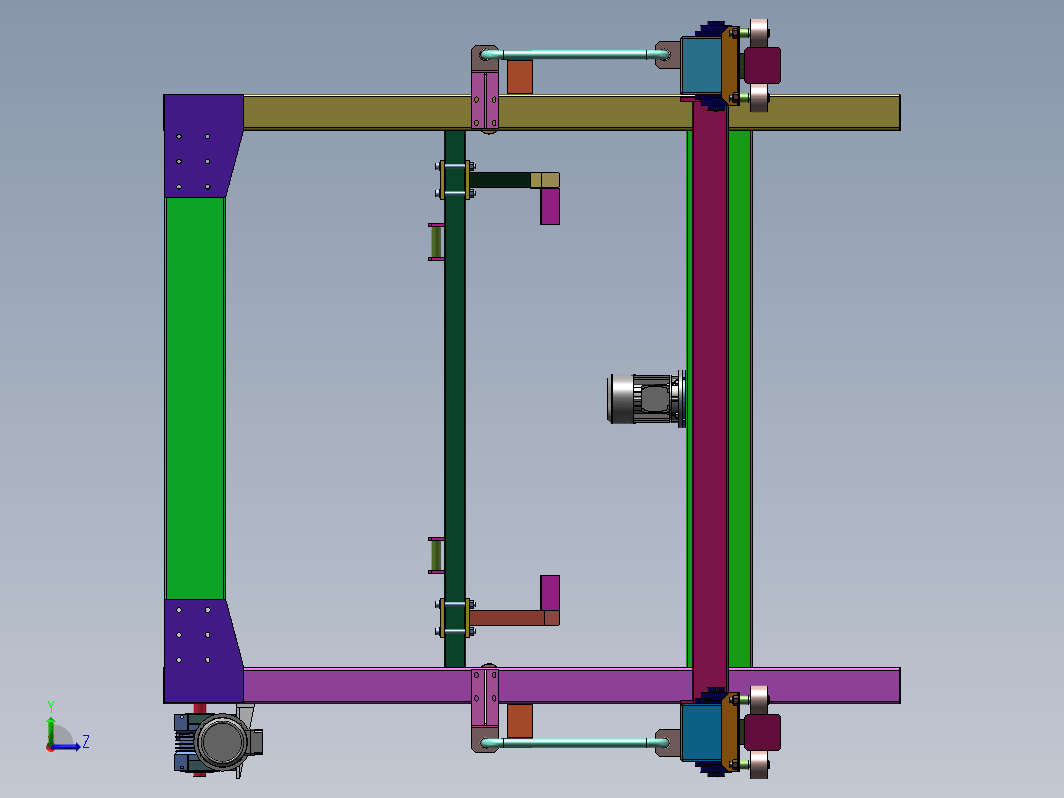
Task: Select the lower magenta stop block
Action: click(x=550, y=593)
